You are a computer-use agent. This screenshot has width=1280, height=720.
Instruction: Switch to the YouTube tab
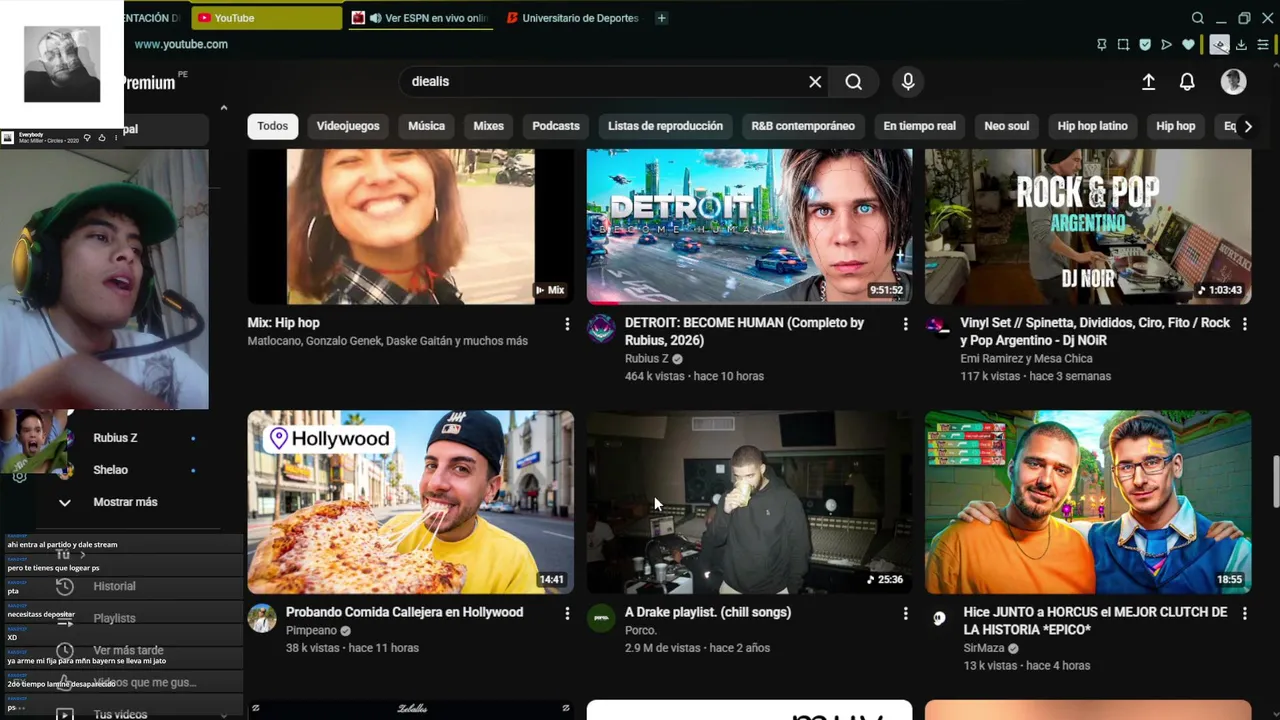266,18
